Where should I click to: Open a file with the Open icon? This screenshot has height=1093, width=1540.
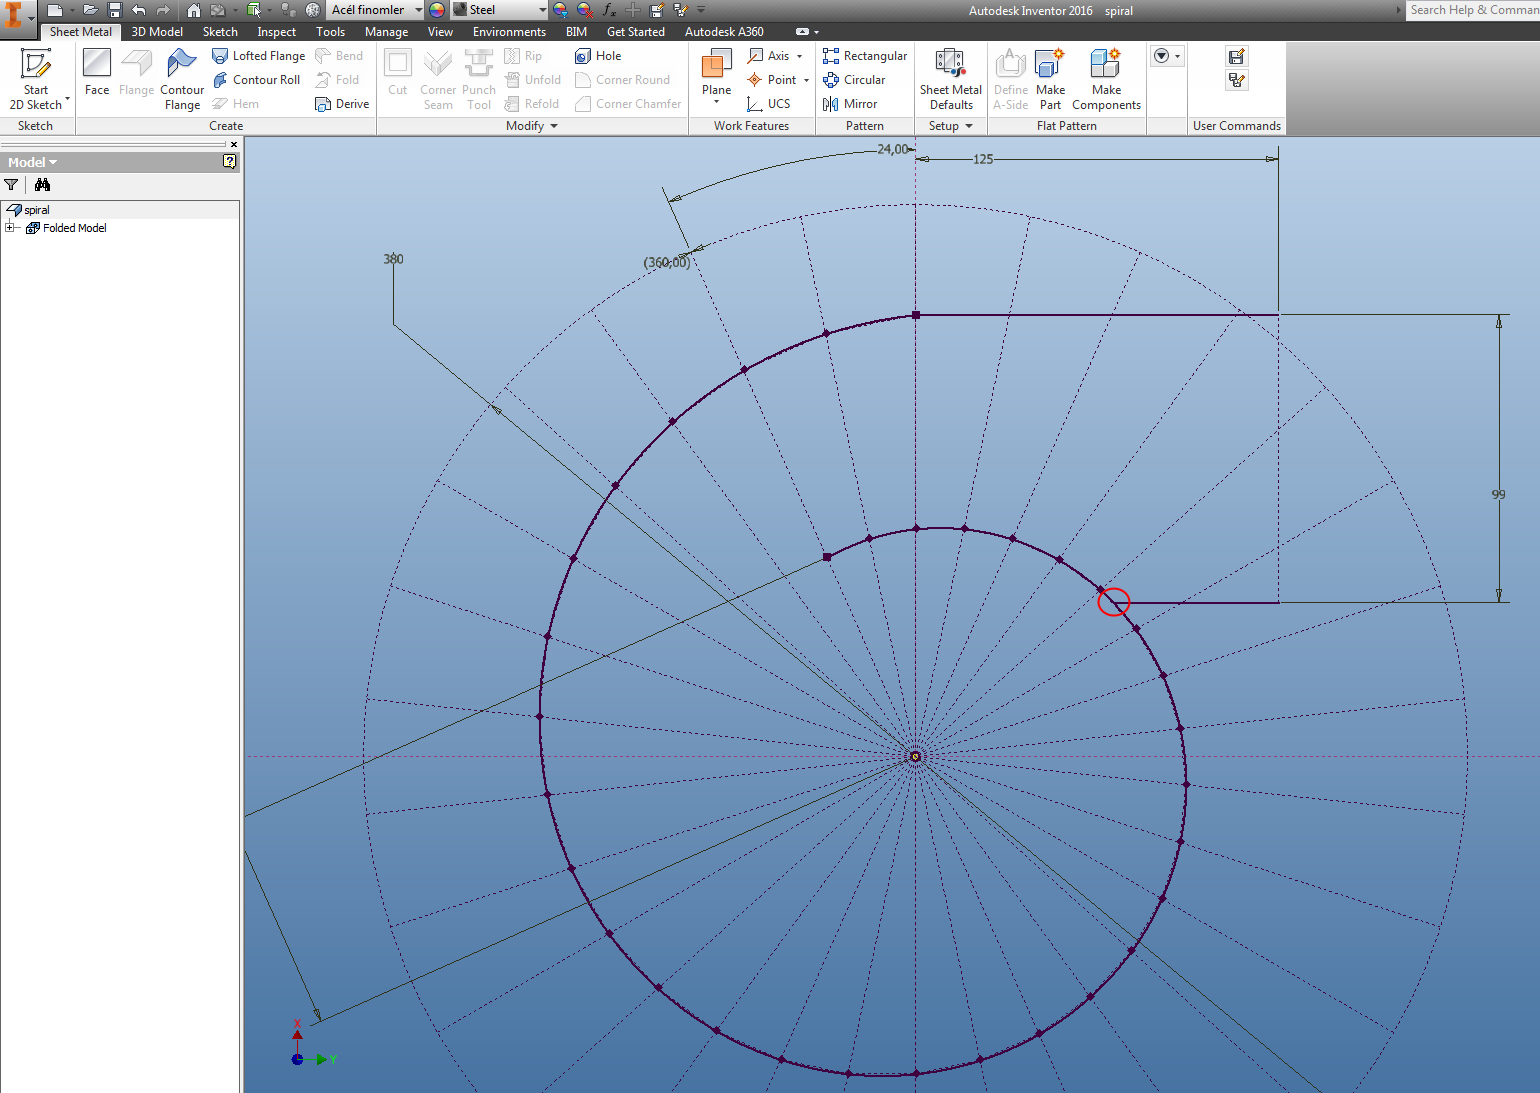point(90,10)
